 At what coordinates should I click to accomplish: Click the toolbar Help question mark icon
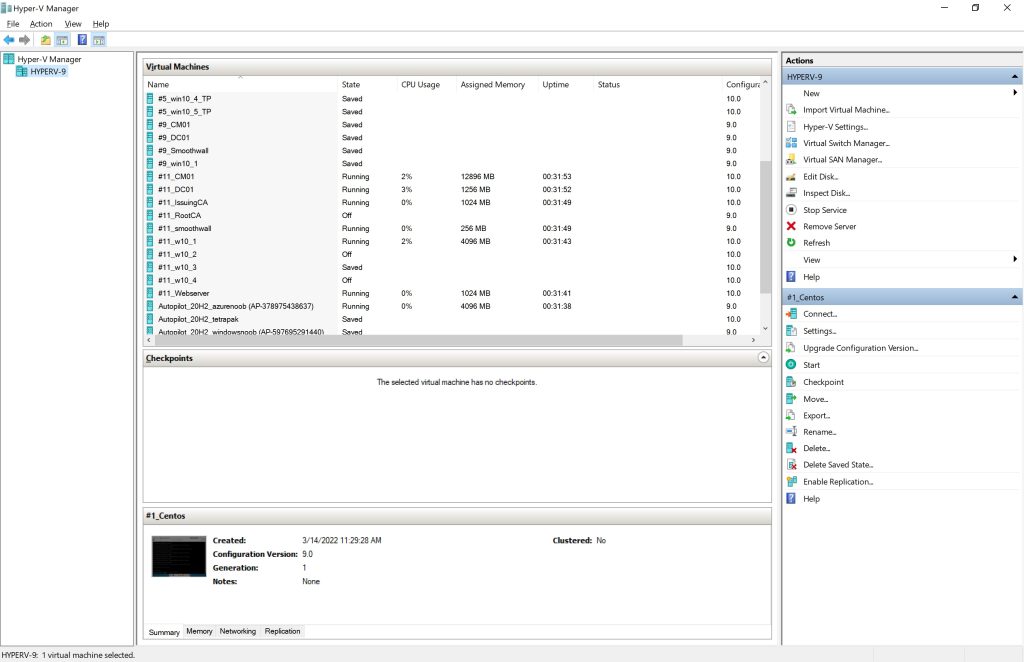click(82, 40)
